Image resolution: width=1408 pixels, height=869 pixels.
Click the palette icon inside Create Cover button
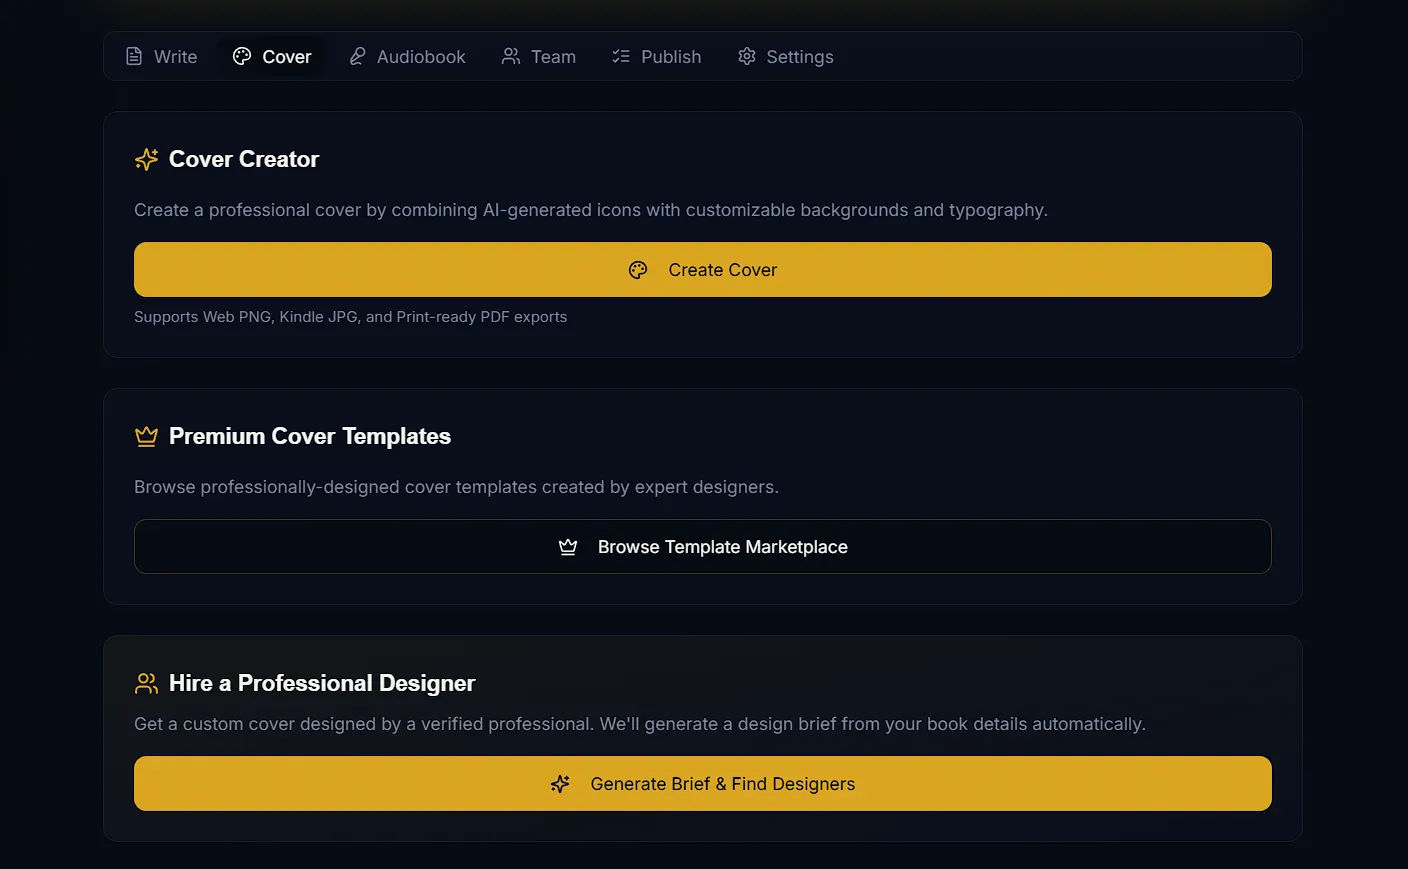tap(638, 270)
